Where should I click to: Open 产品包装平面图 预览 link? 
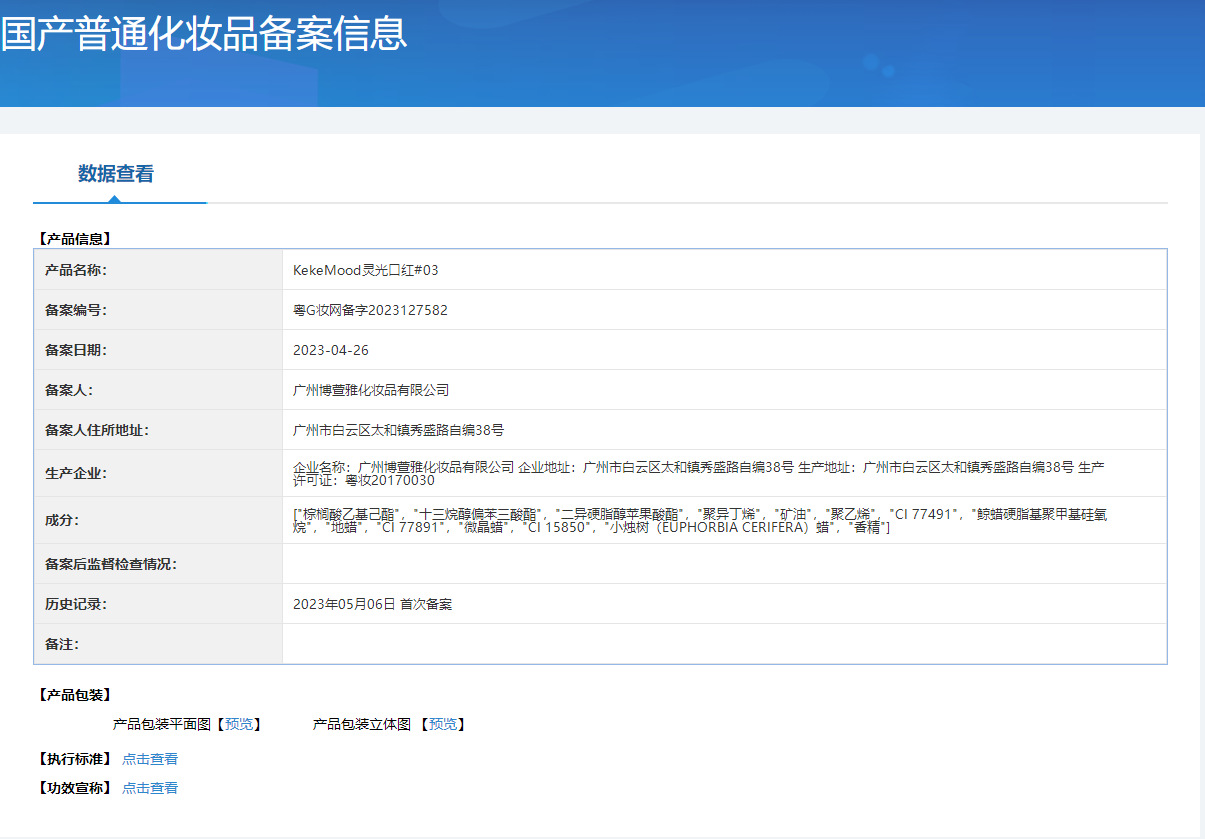click(x=239, y=724)
